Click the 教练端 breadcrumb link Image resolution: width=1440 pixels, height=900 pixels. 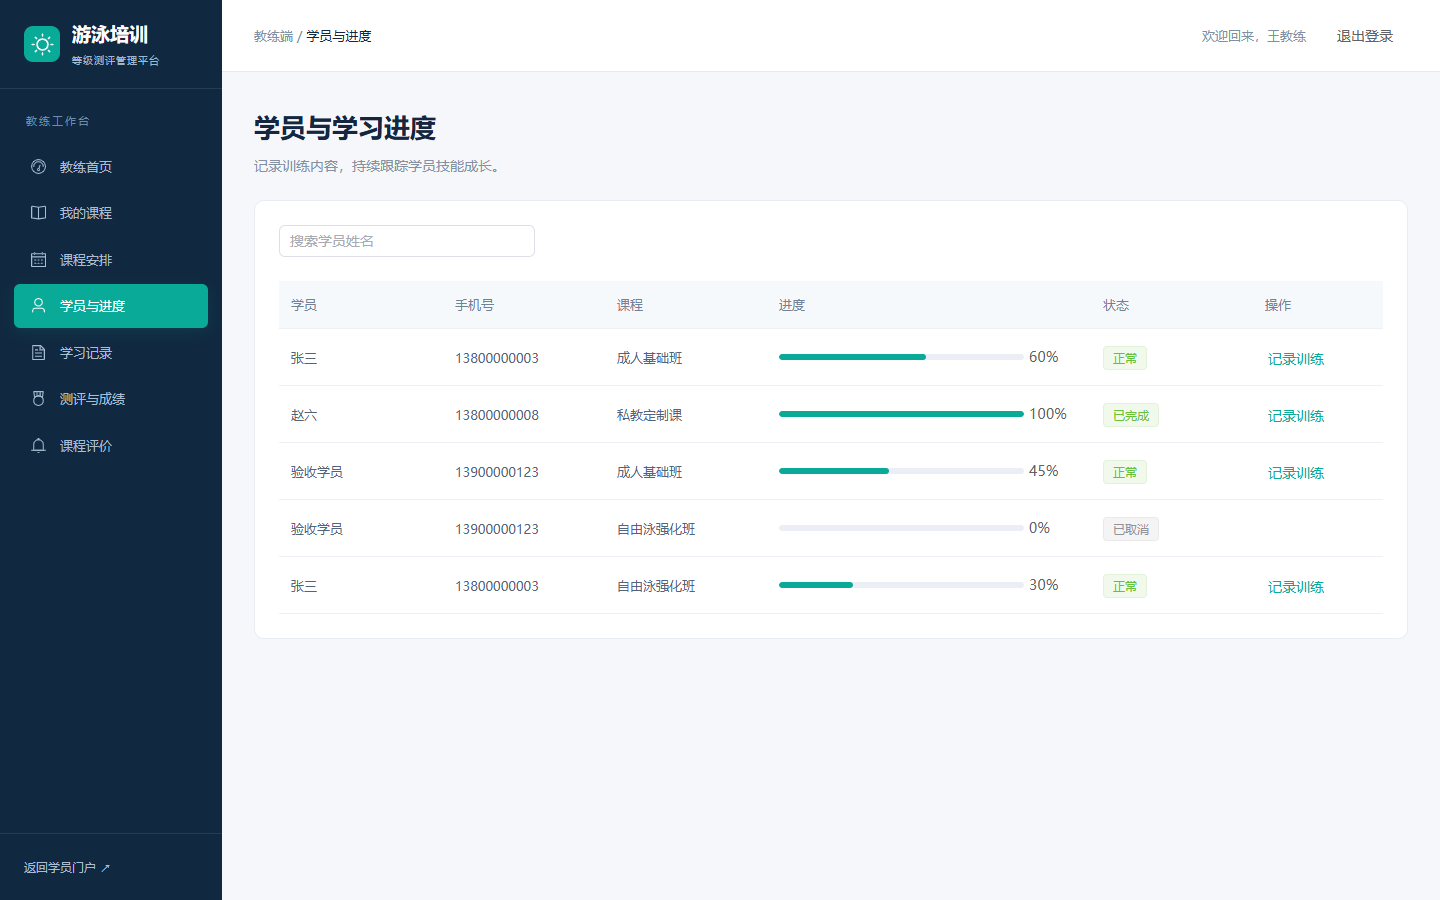click(273, 36)
